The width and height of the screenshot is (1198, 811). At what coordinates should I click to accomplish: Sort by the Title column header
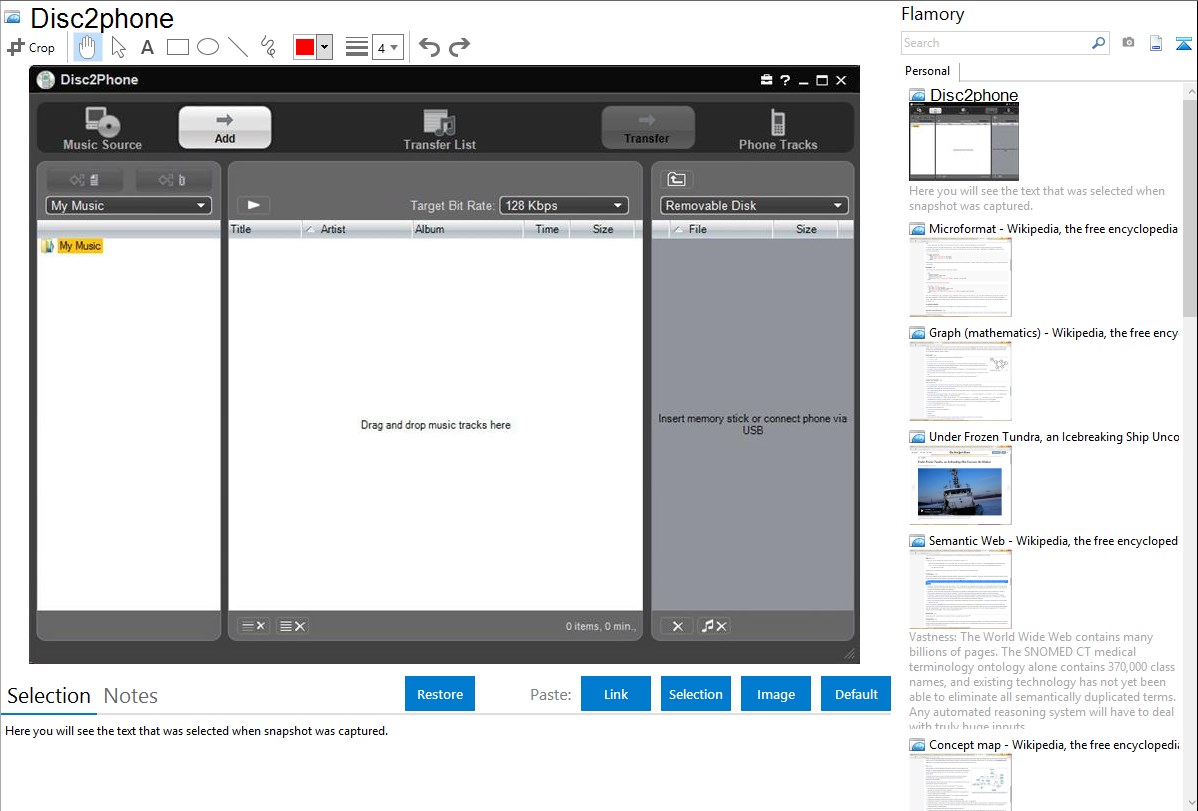[x=264, y=229]
